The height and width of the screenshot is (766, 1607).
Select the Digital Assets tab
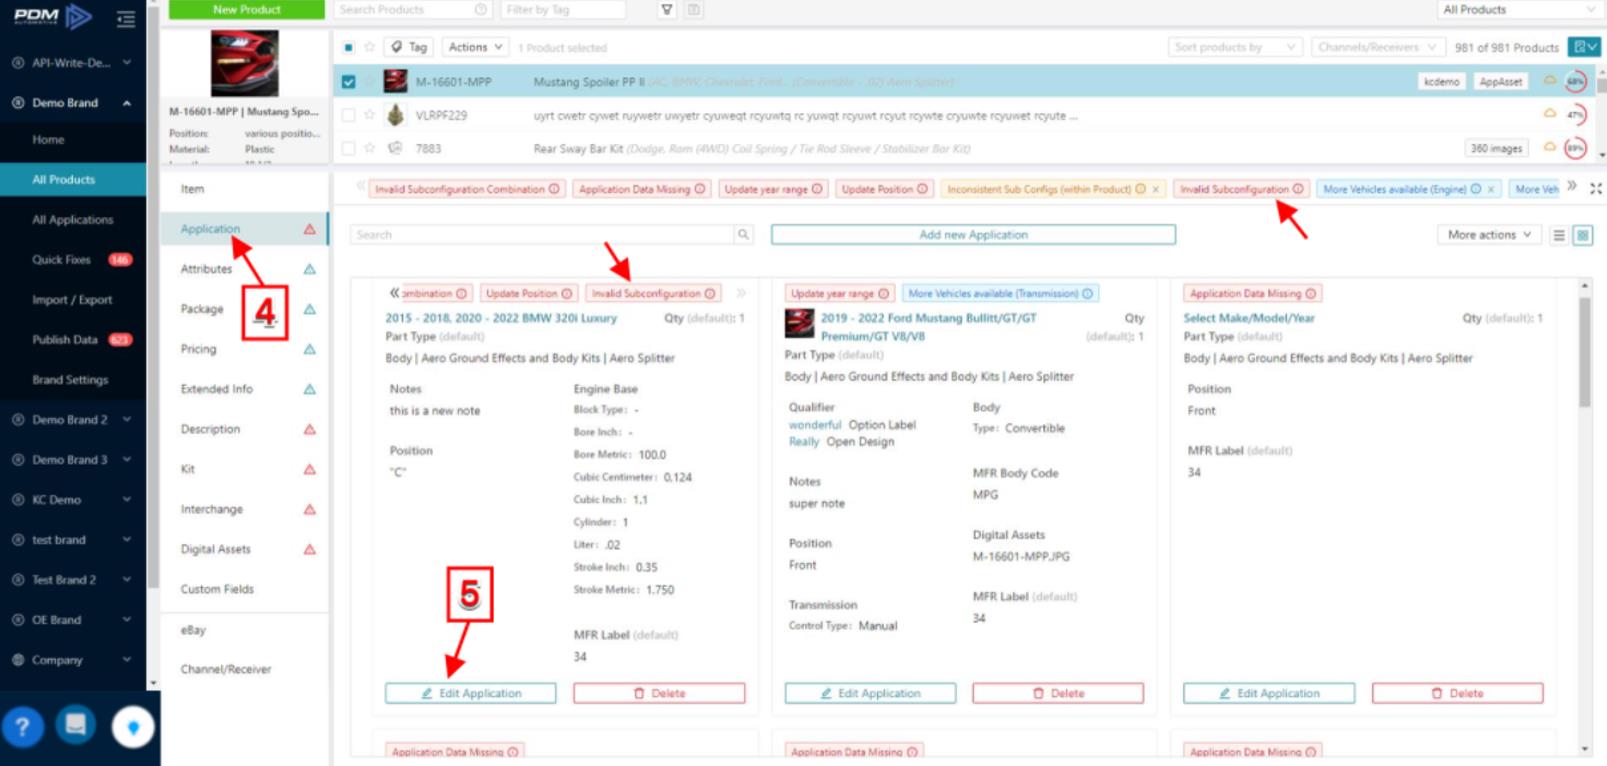coord(244,549)
